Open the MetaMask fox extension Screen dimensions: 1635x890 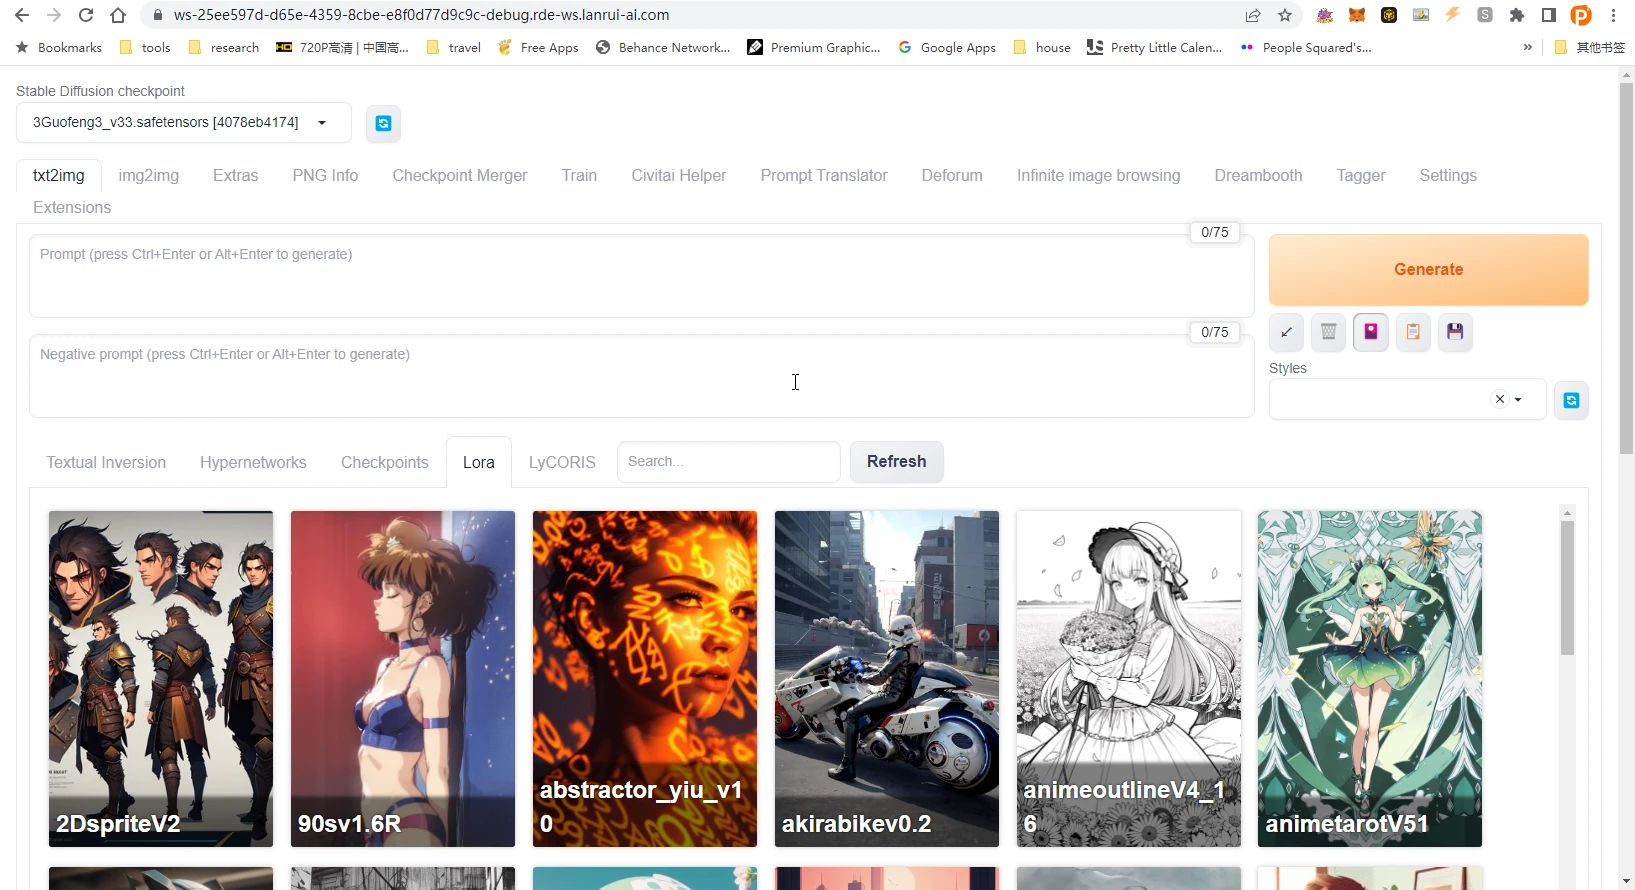(x=1357, y=15)
